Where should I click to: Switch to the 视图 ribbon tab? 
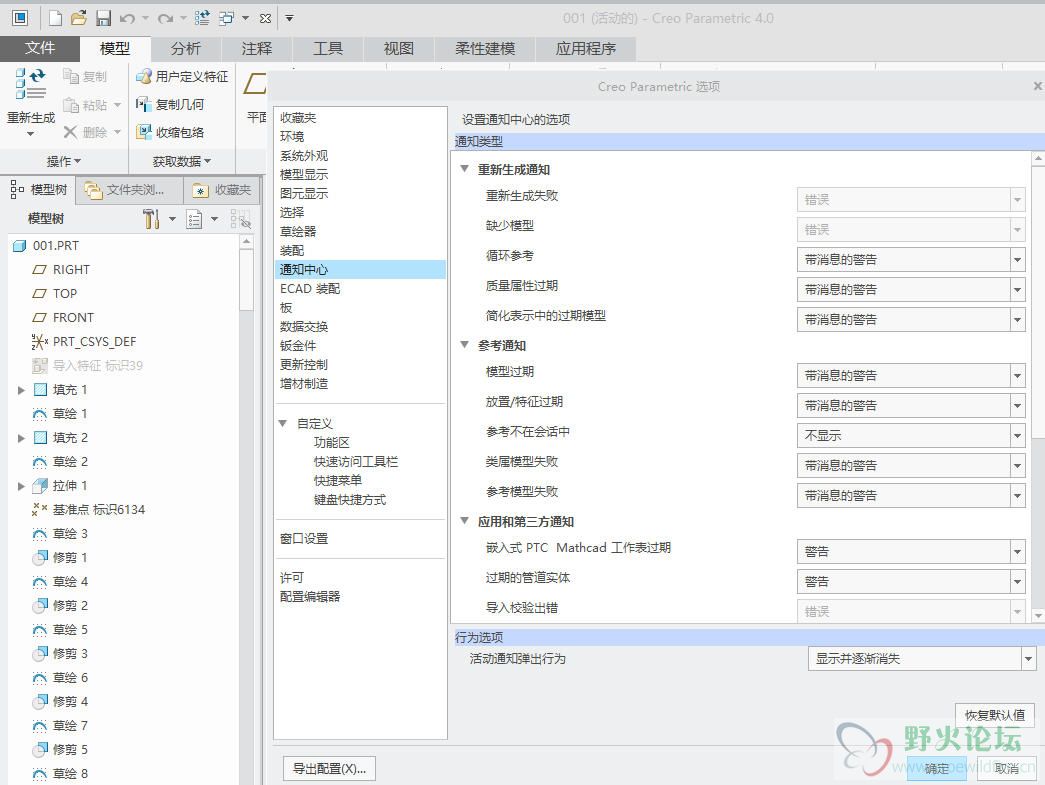(399, 49)
